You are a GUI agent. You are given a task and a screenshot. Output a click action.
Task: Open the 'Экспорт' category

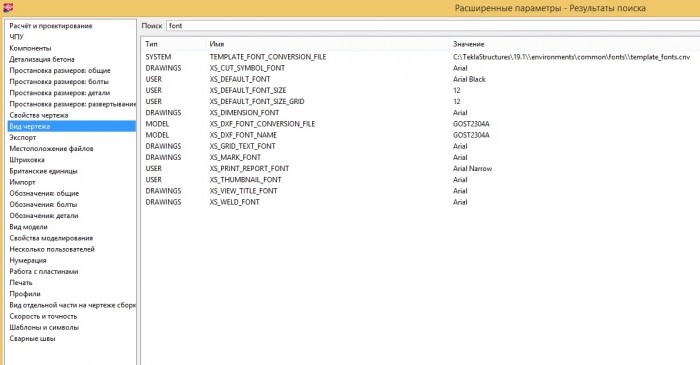pyautogui.click(x=23, y=137)
